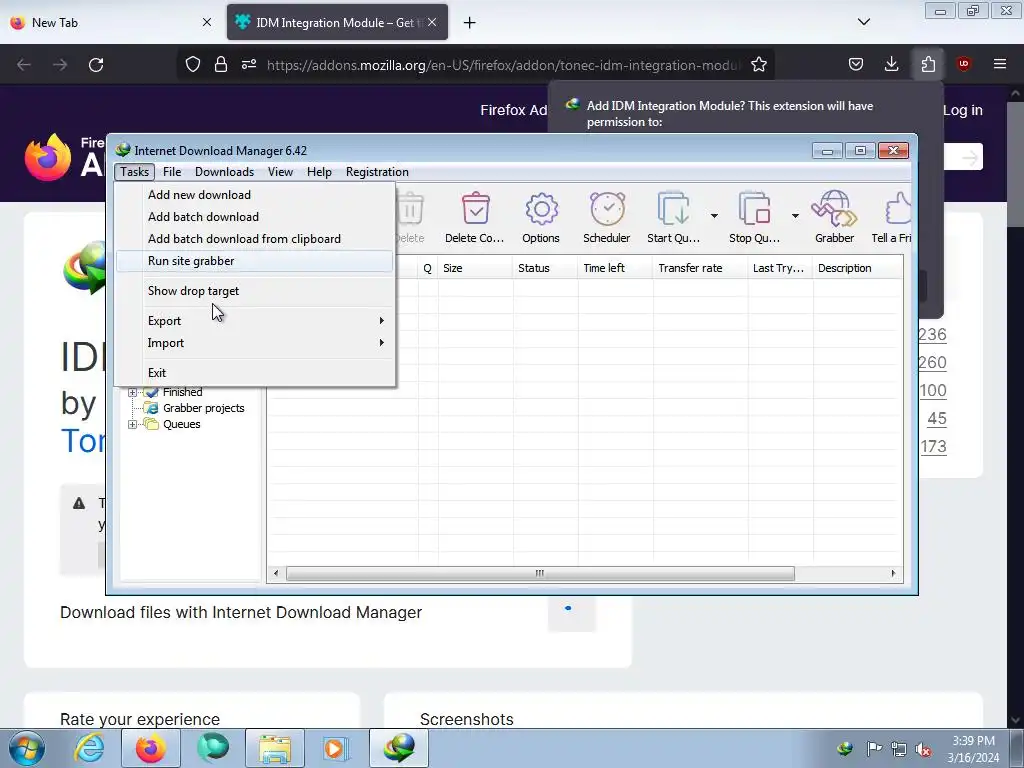Open the Firefox hamburger menu
Screen dimensions: 1024x768
(1000, 64)
